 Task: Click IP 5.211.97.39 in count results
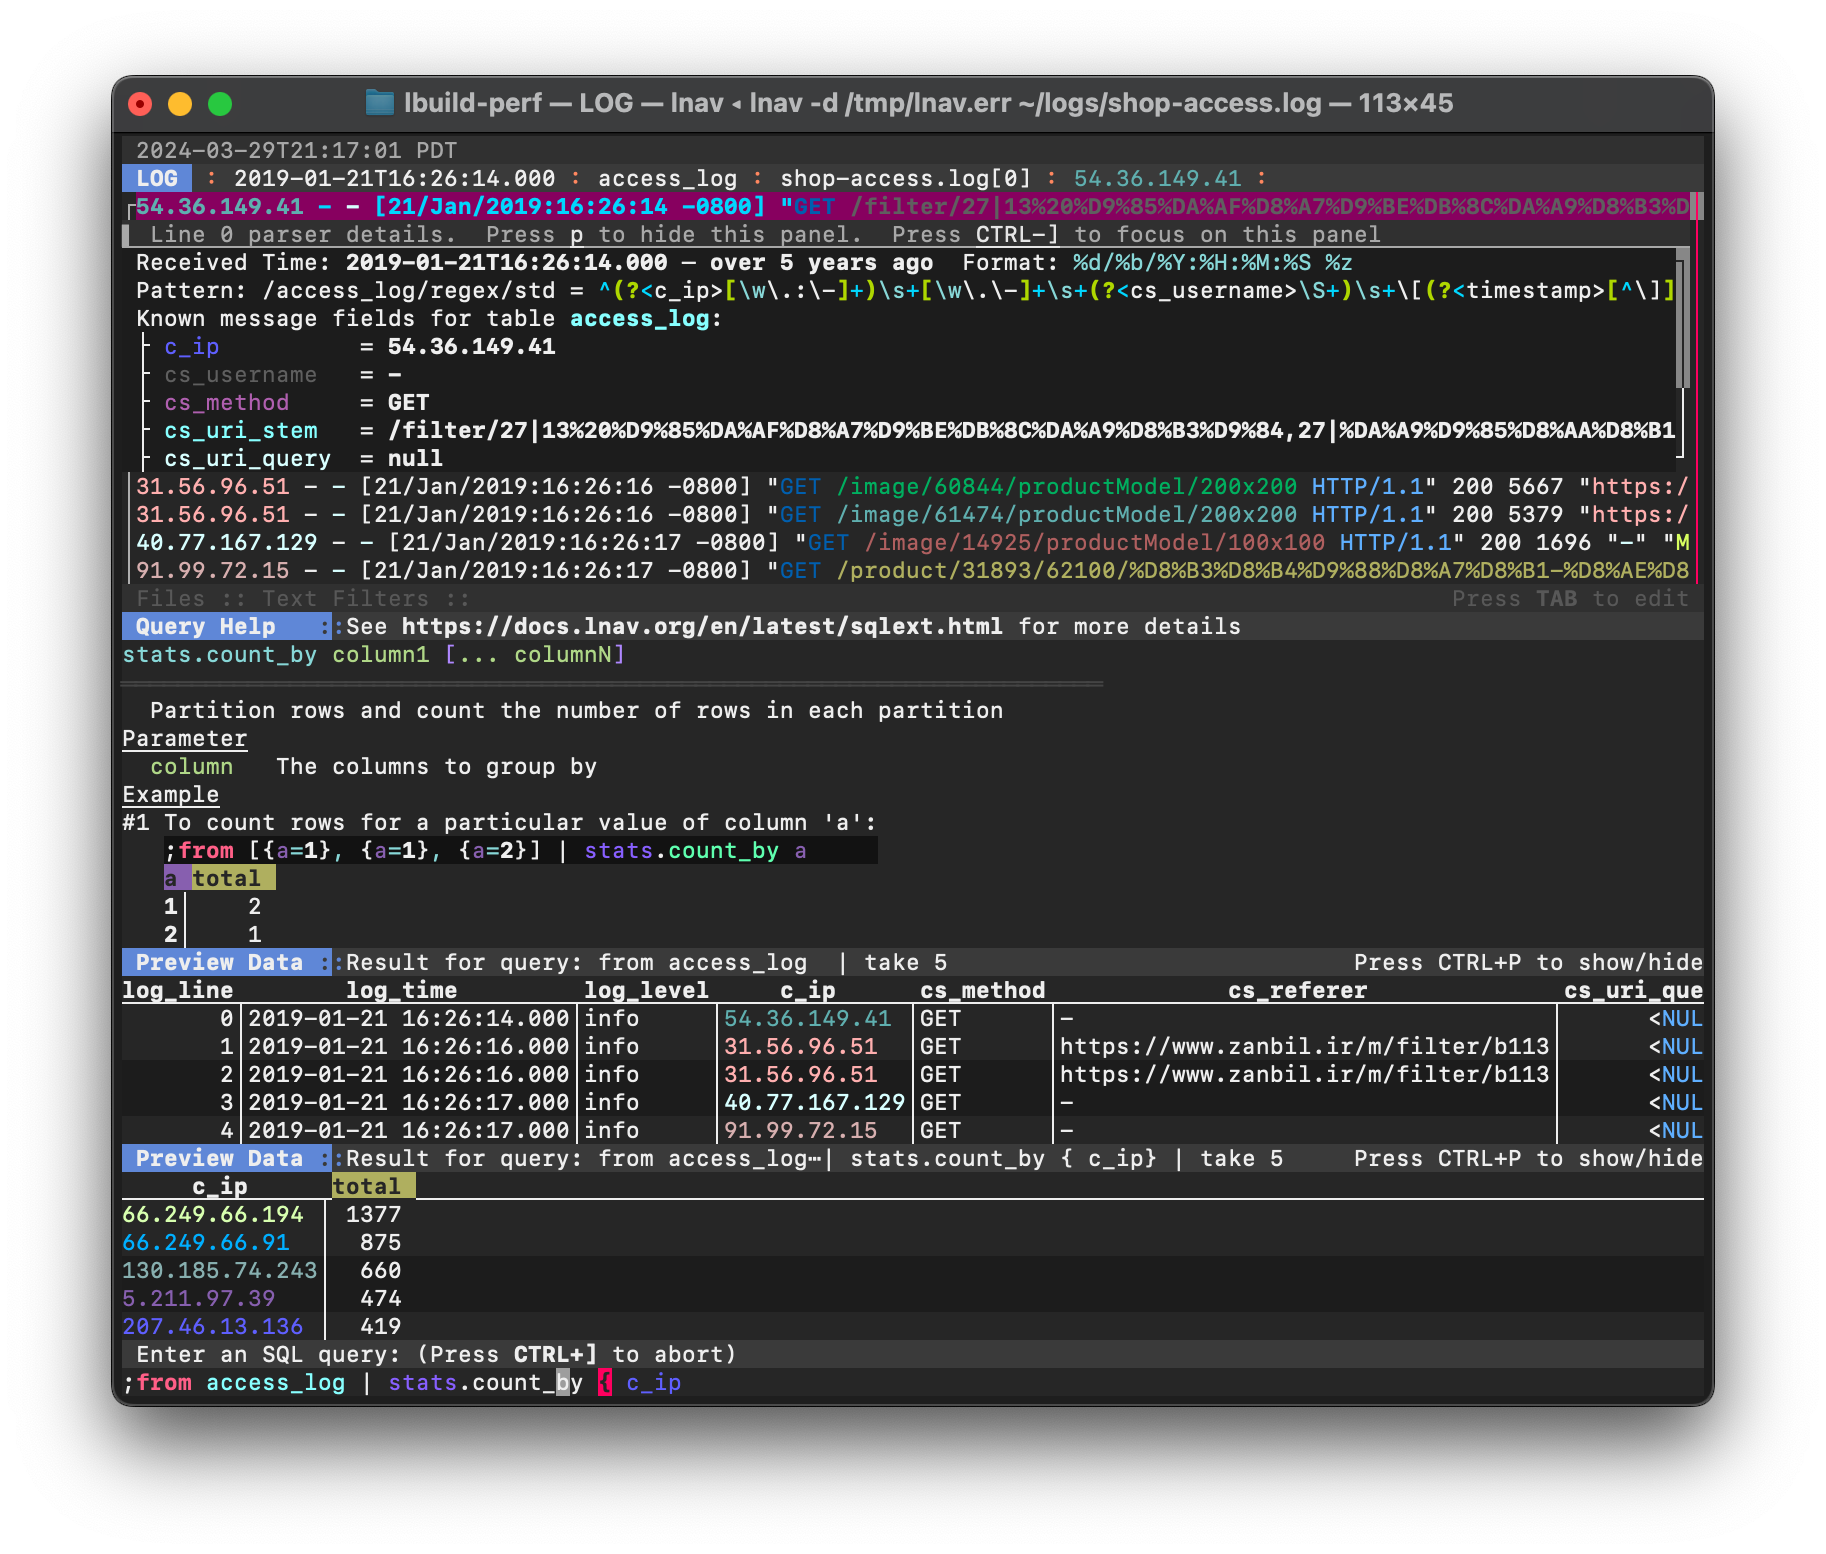(198, 1298)
